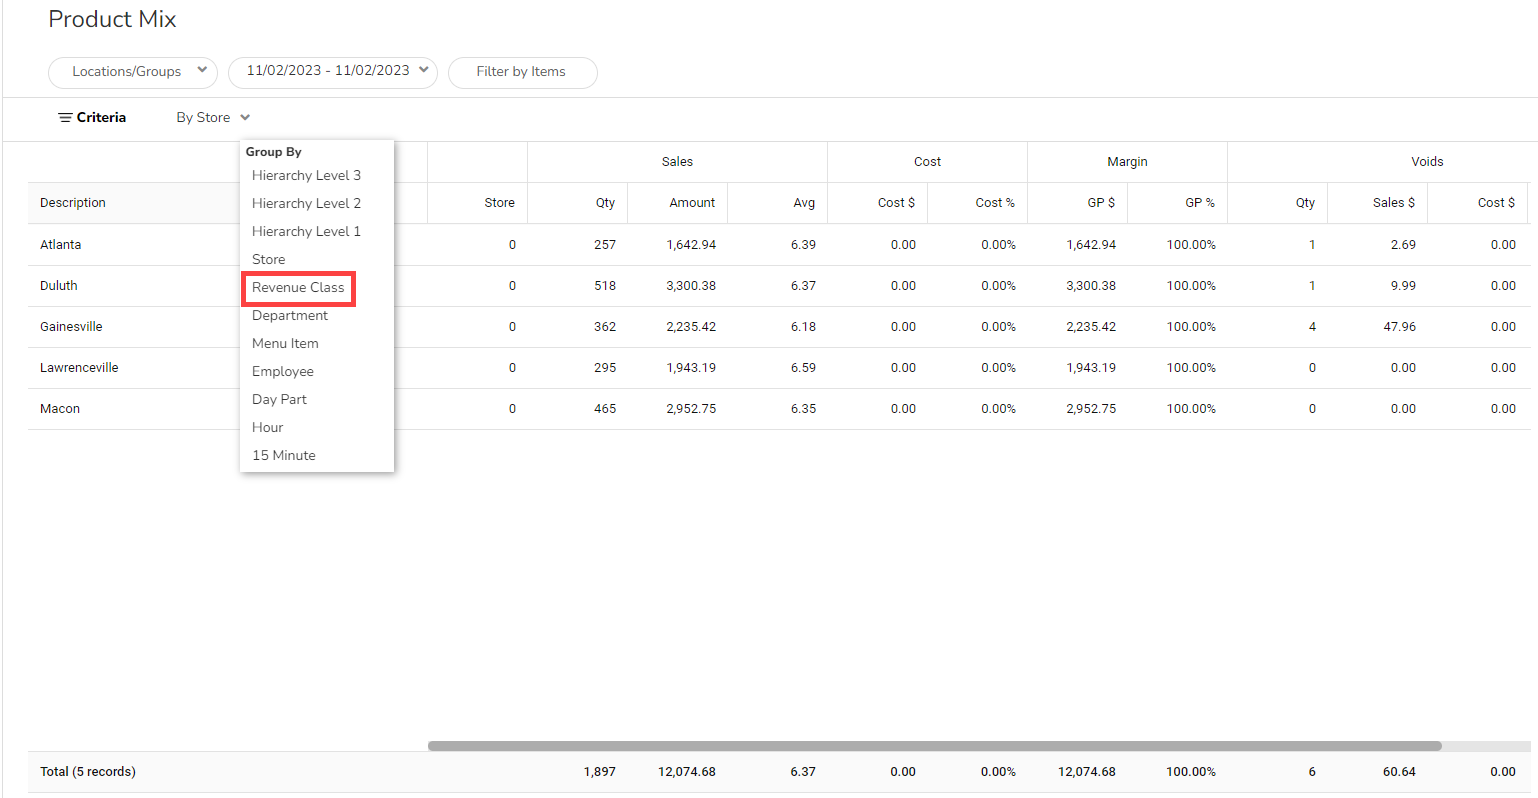Sort by the Store column header
Viewport: 1538px width, 798px height.
(500, 203)
